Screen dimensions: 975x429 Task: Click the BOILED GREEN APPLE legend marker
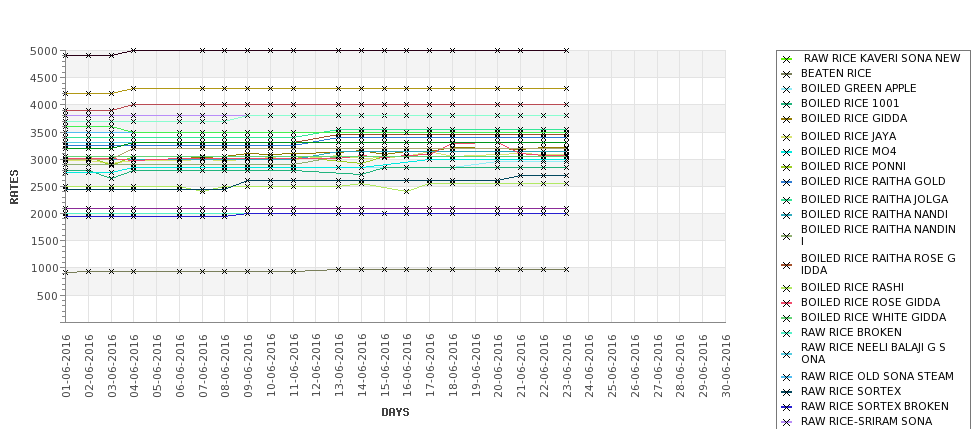pyautogui.click(x=787, y=89)
